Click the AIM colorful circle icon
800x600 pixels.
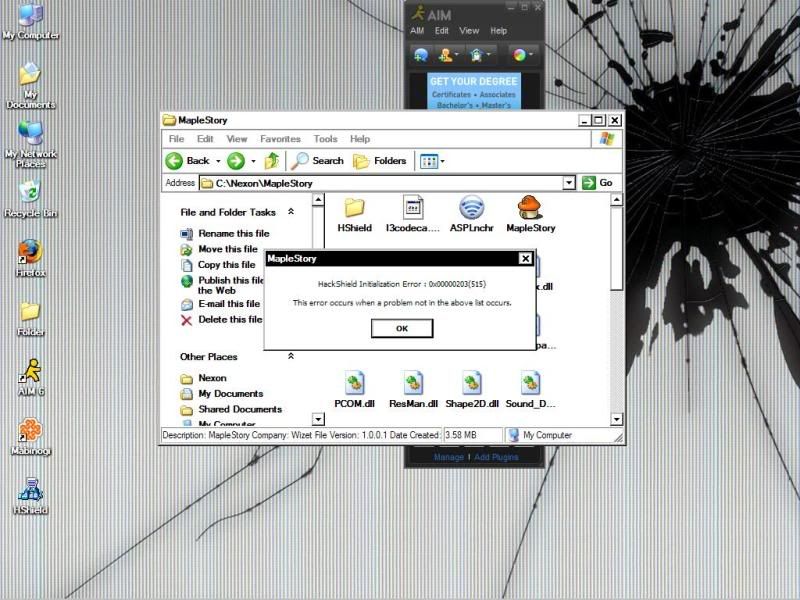[519, 55]
